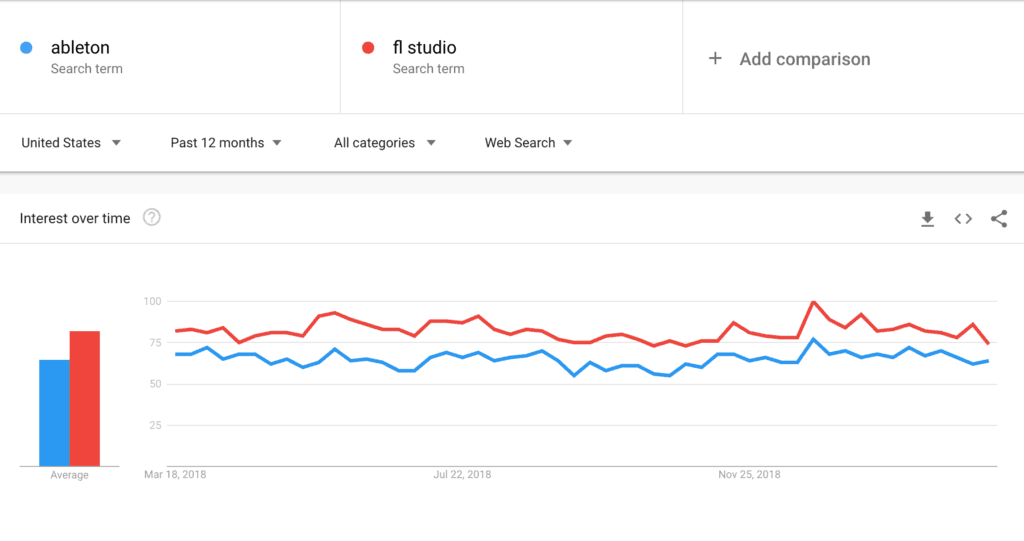Edit the fl studio search term
Screen dimensions: 1024x541
pyautogui.click(x=424, y=48)
